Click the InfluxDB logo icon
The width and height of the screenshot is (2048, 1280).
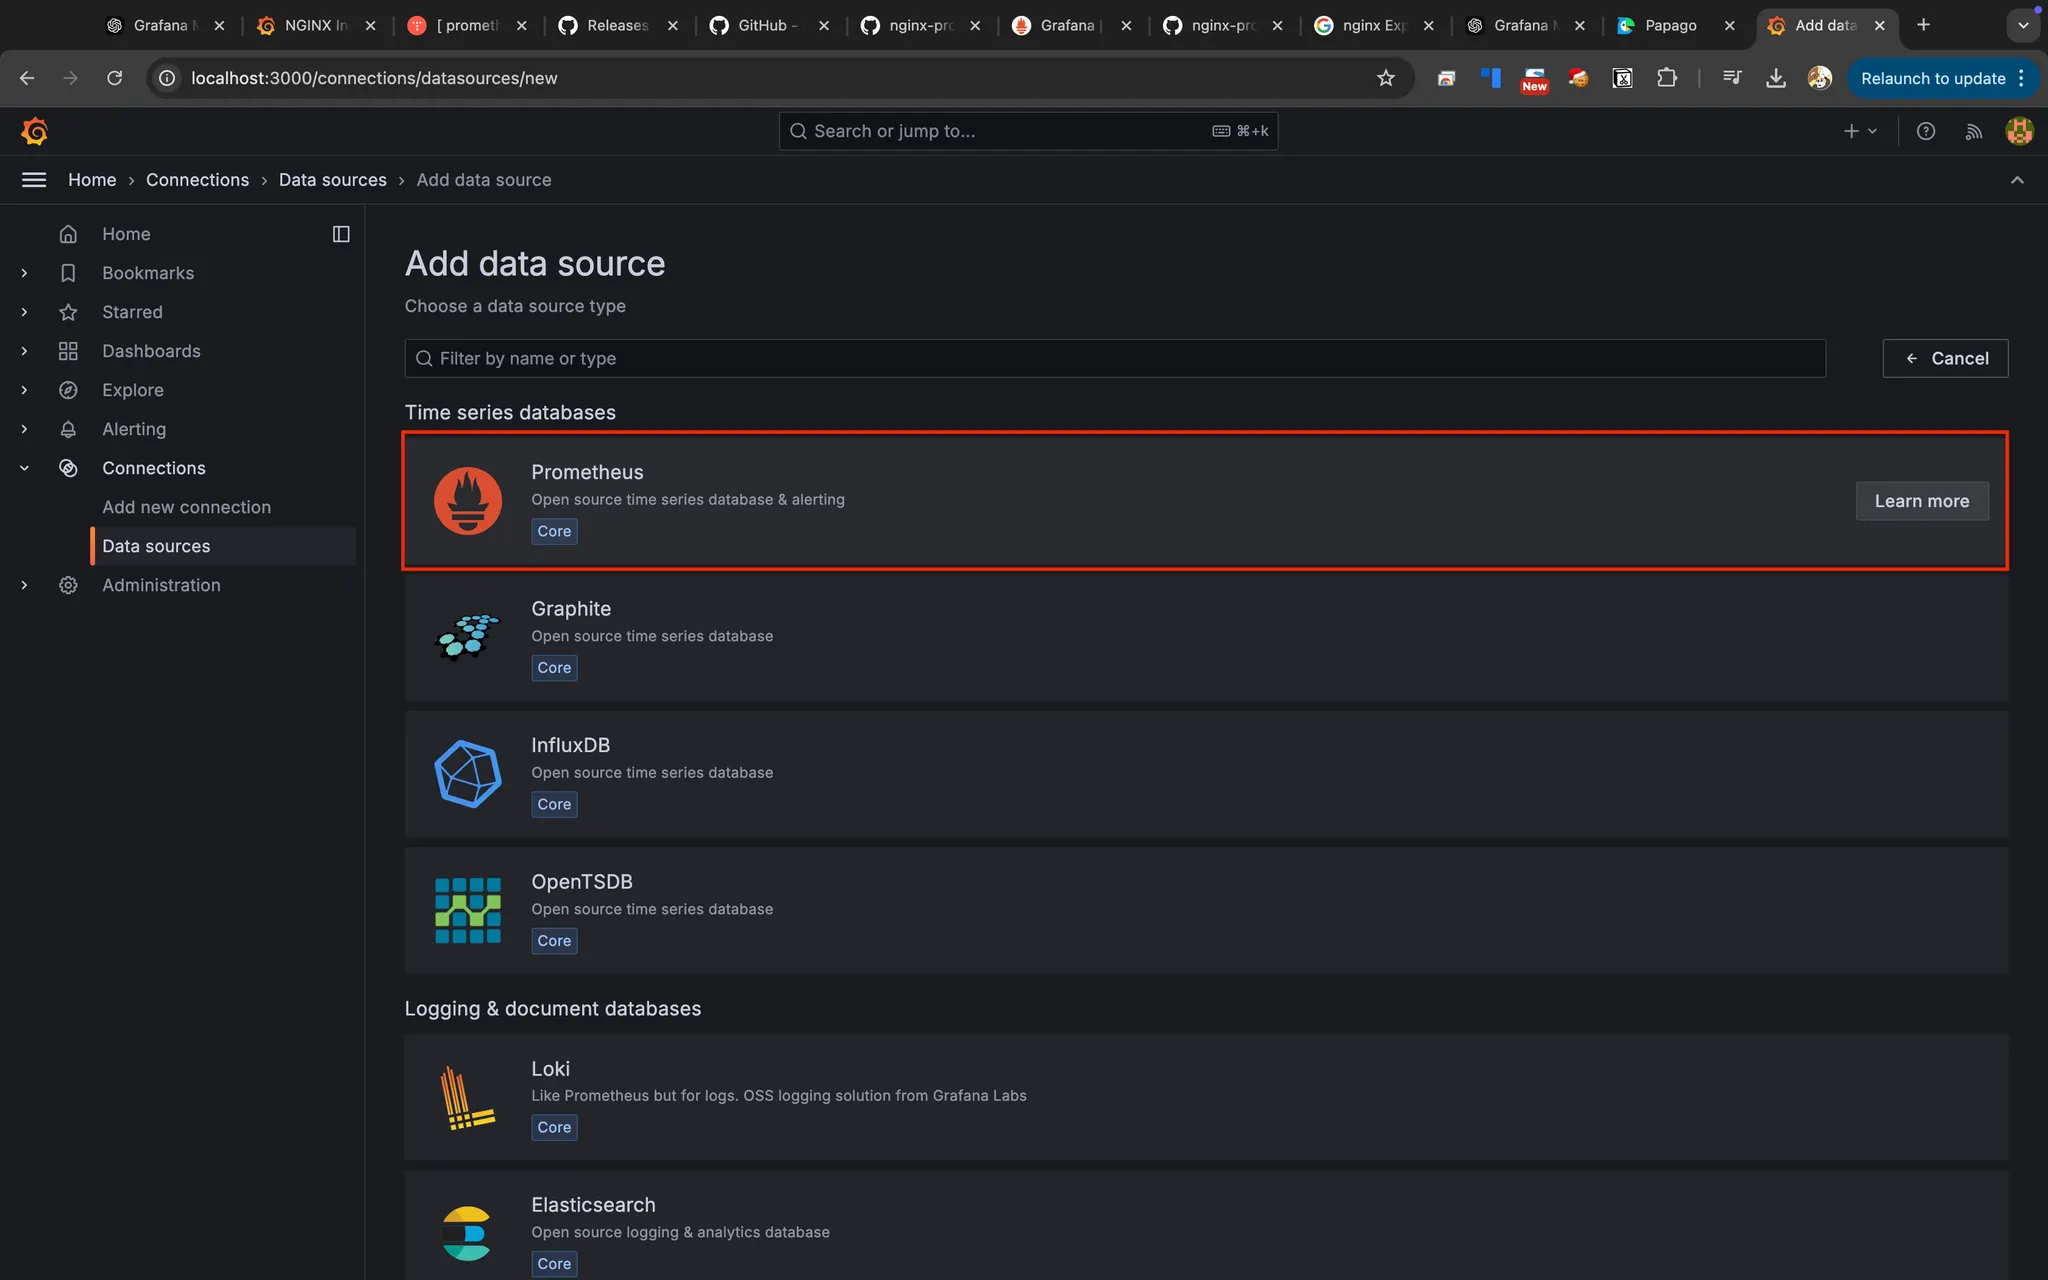tap(467, 774)
